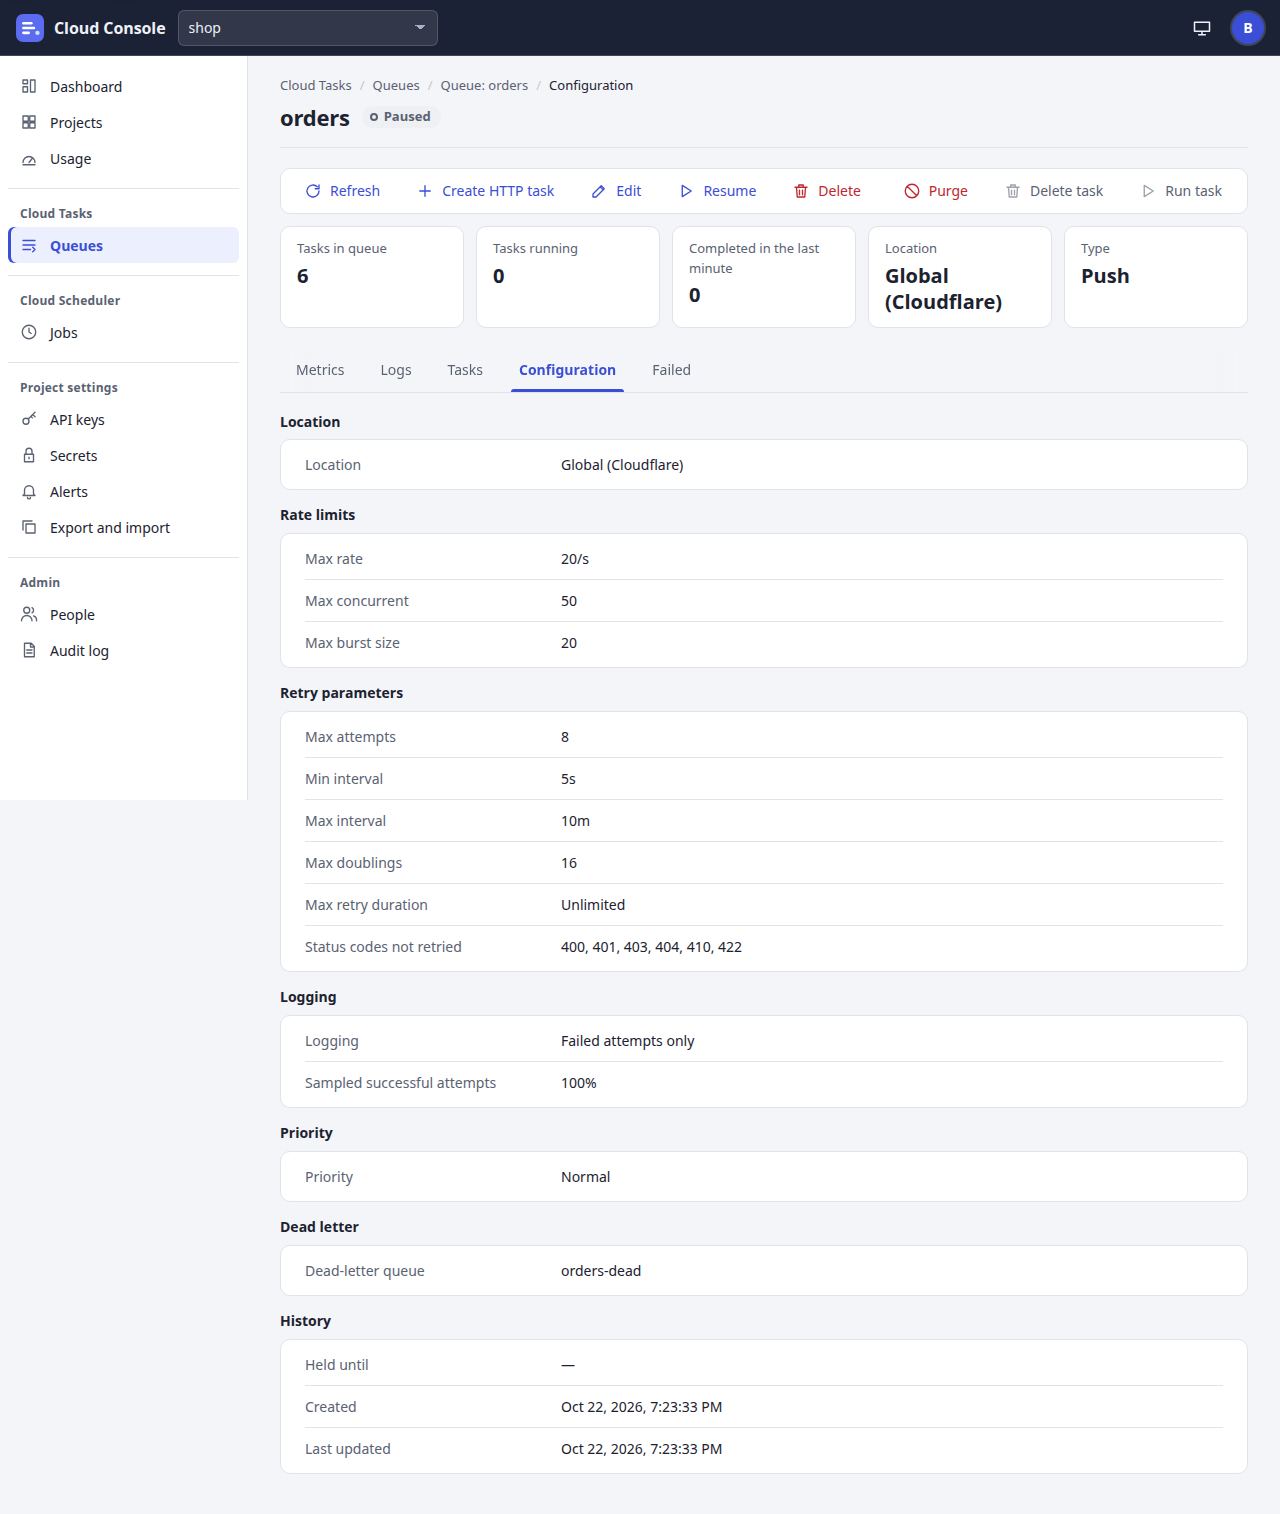Open the shop project dropdown
The image size is (1280, 1514).
pyautogui.click(x=308, y=28)
